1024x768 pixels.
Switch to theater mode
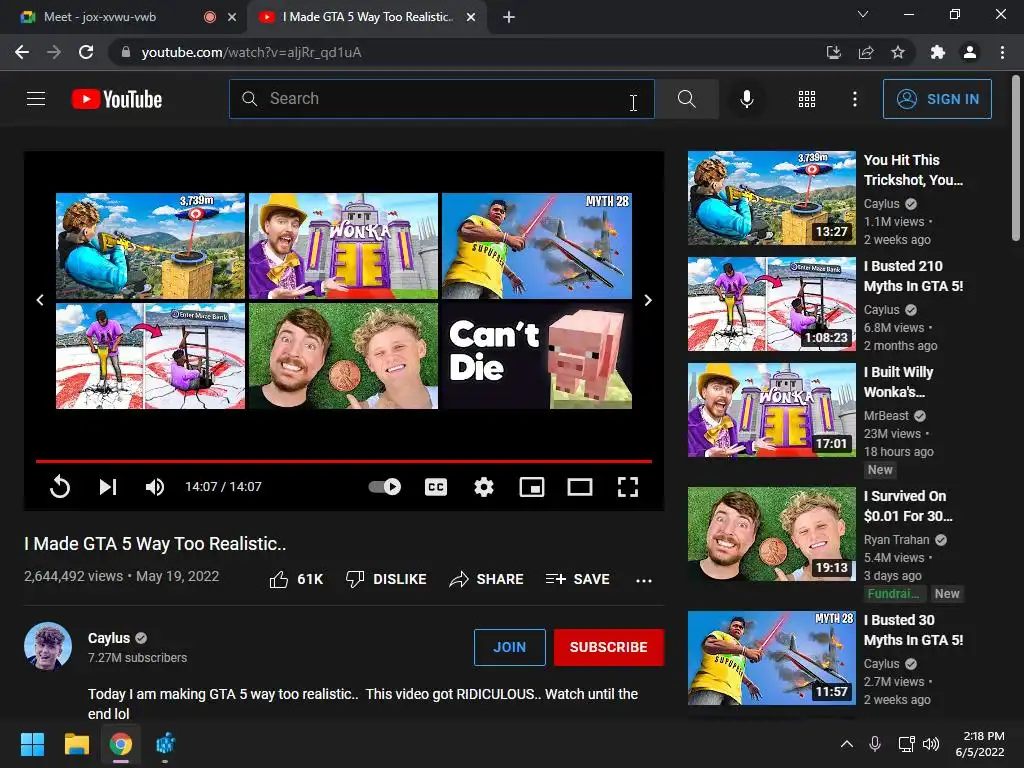pos(579,487)
